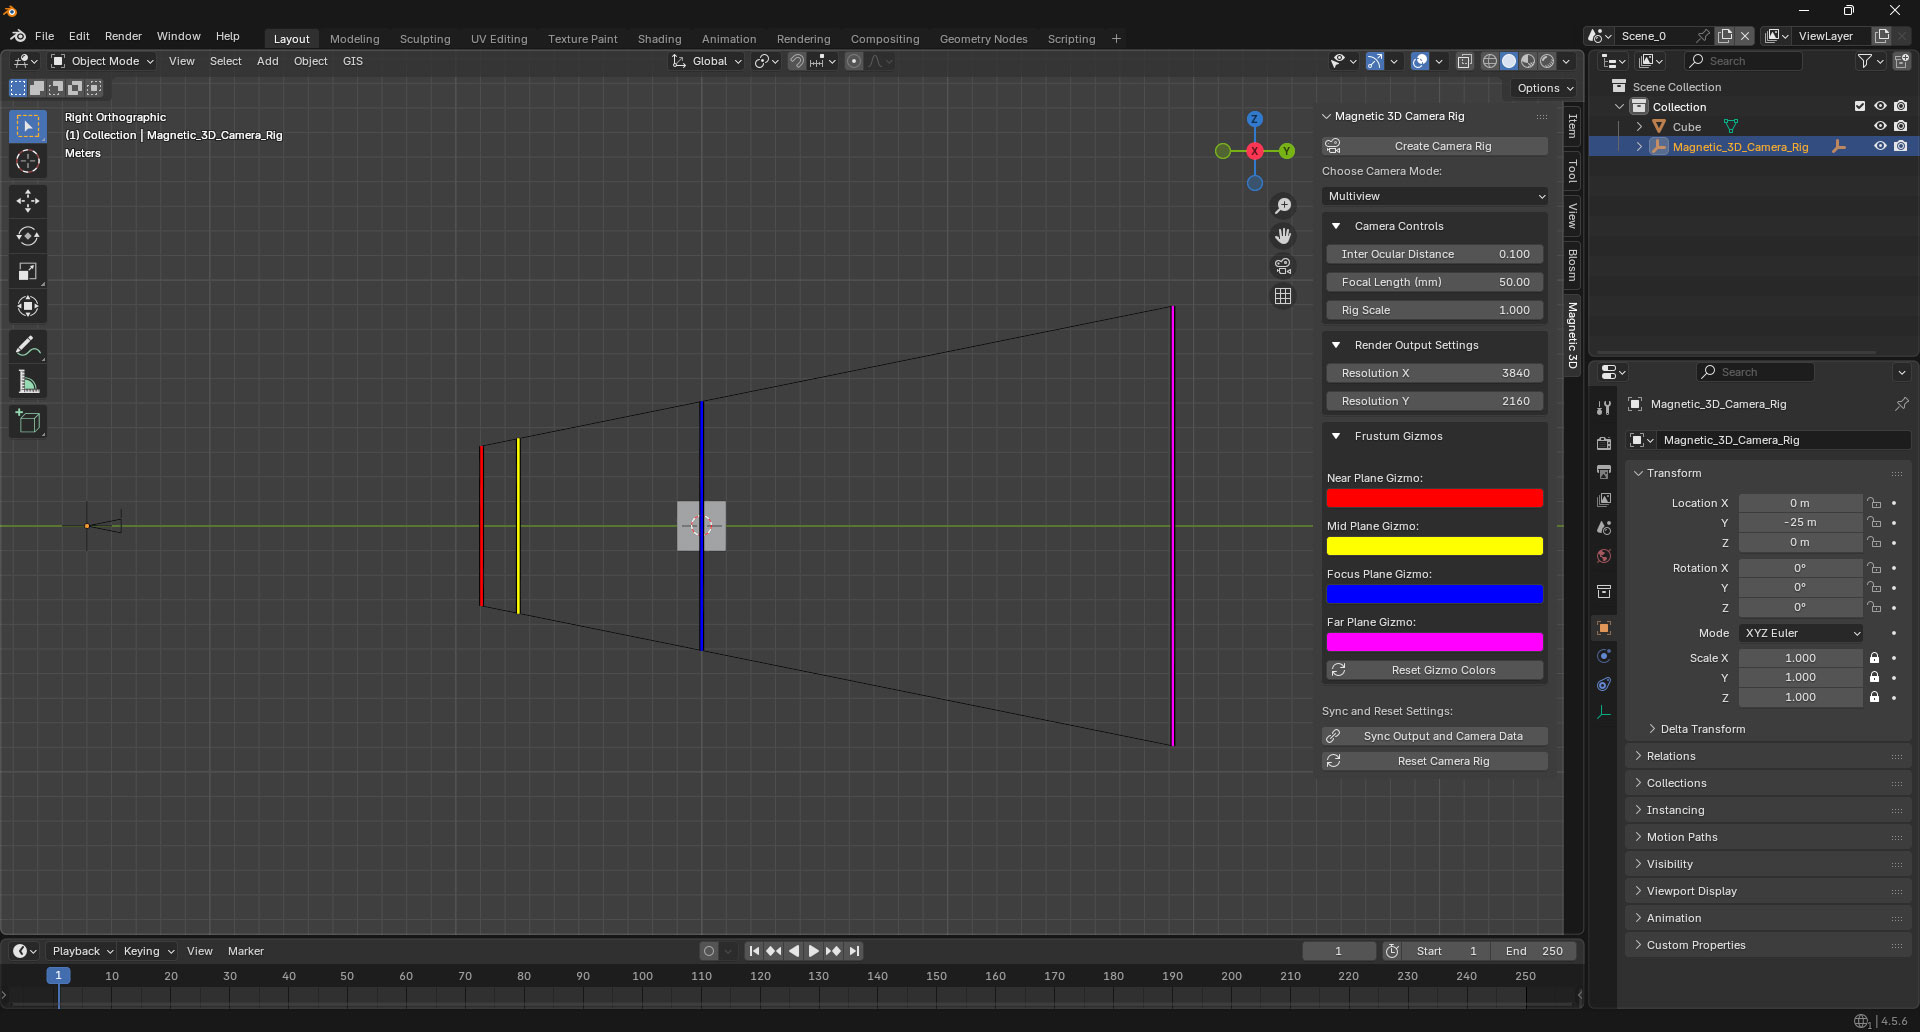Toggle Location X lock
The image size is (1920, 1032).
tap(1875, 503)
